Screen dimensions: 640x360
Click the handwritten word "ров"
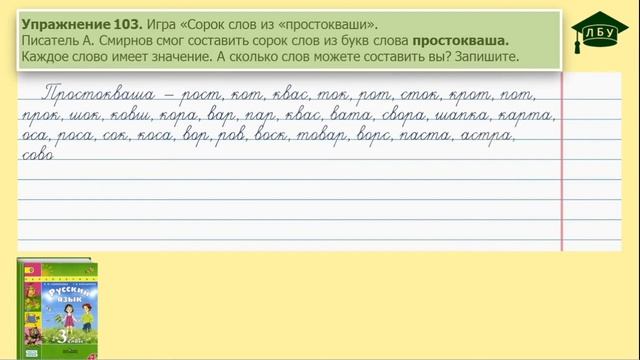[232, 137]
